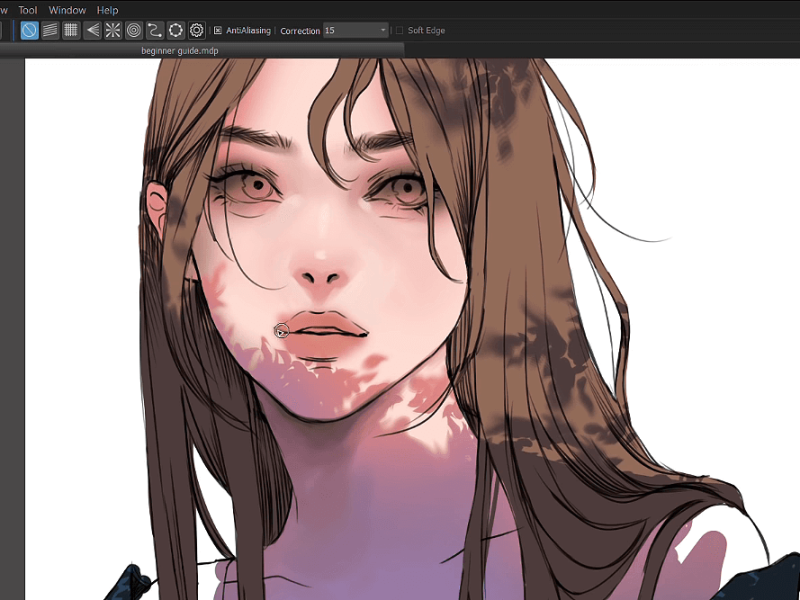Open snap settings via the gear icon
The height and width of the screenshot is (600, 800).
coord(197,30)
